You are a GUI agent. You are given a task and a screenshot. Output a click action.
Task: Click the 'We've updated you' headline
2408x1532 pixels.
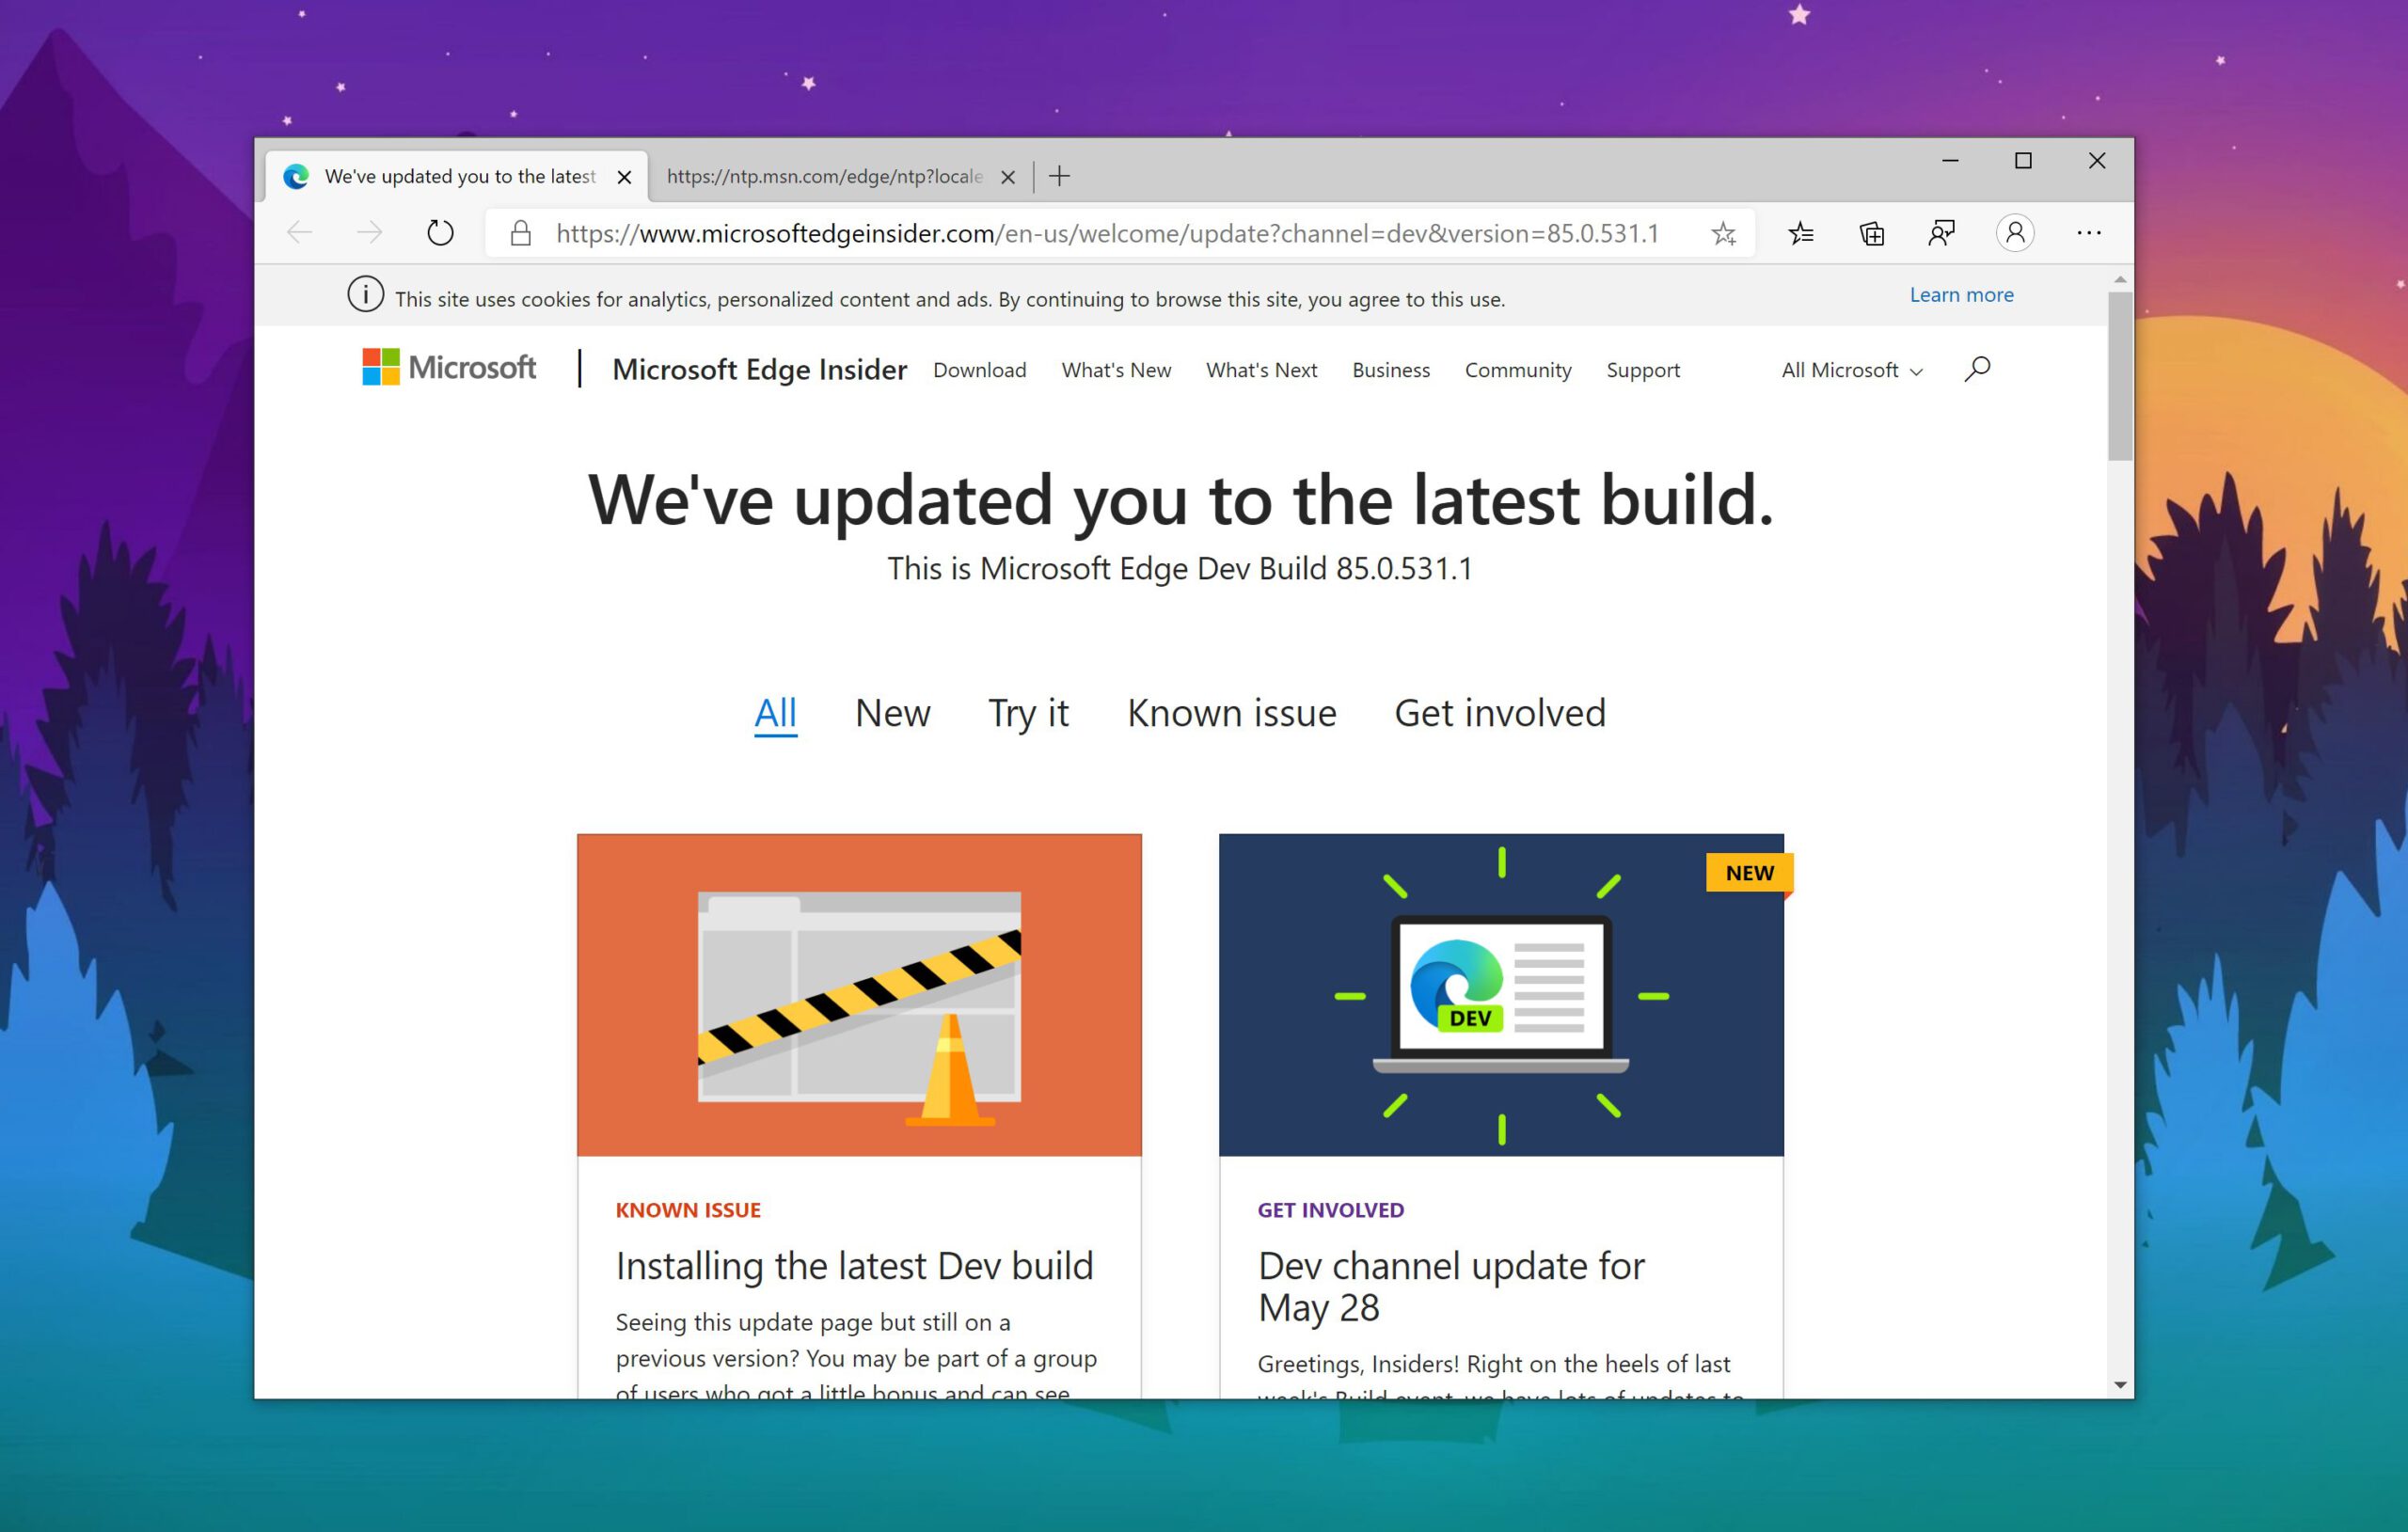coord(1180,499)
